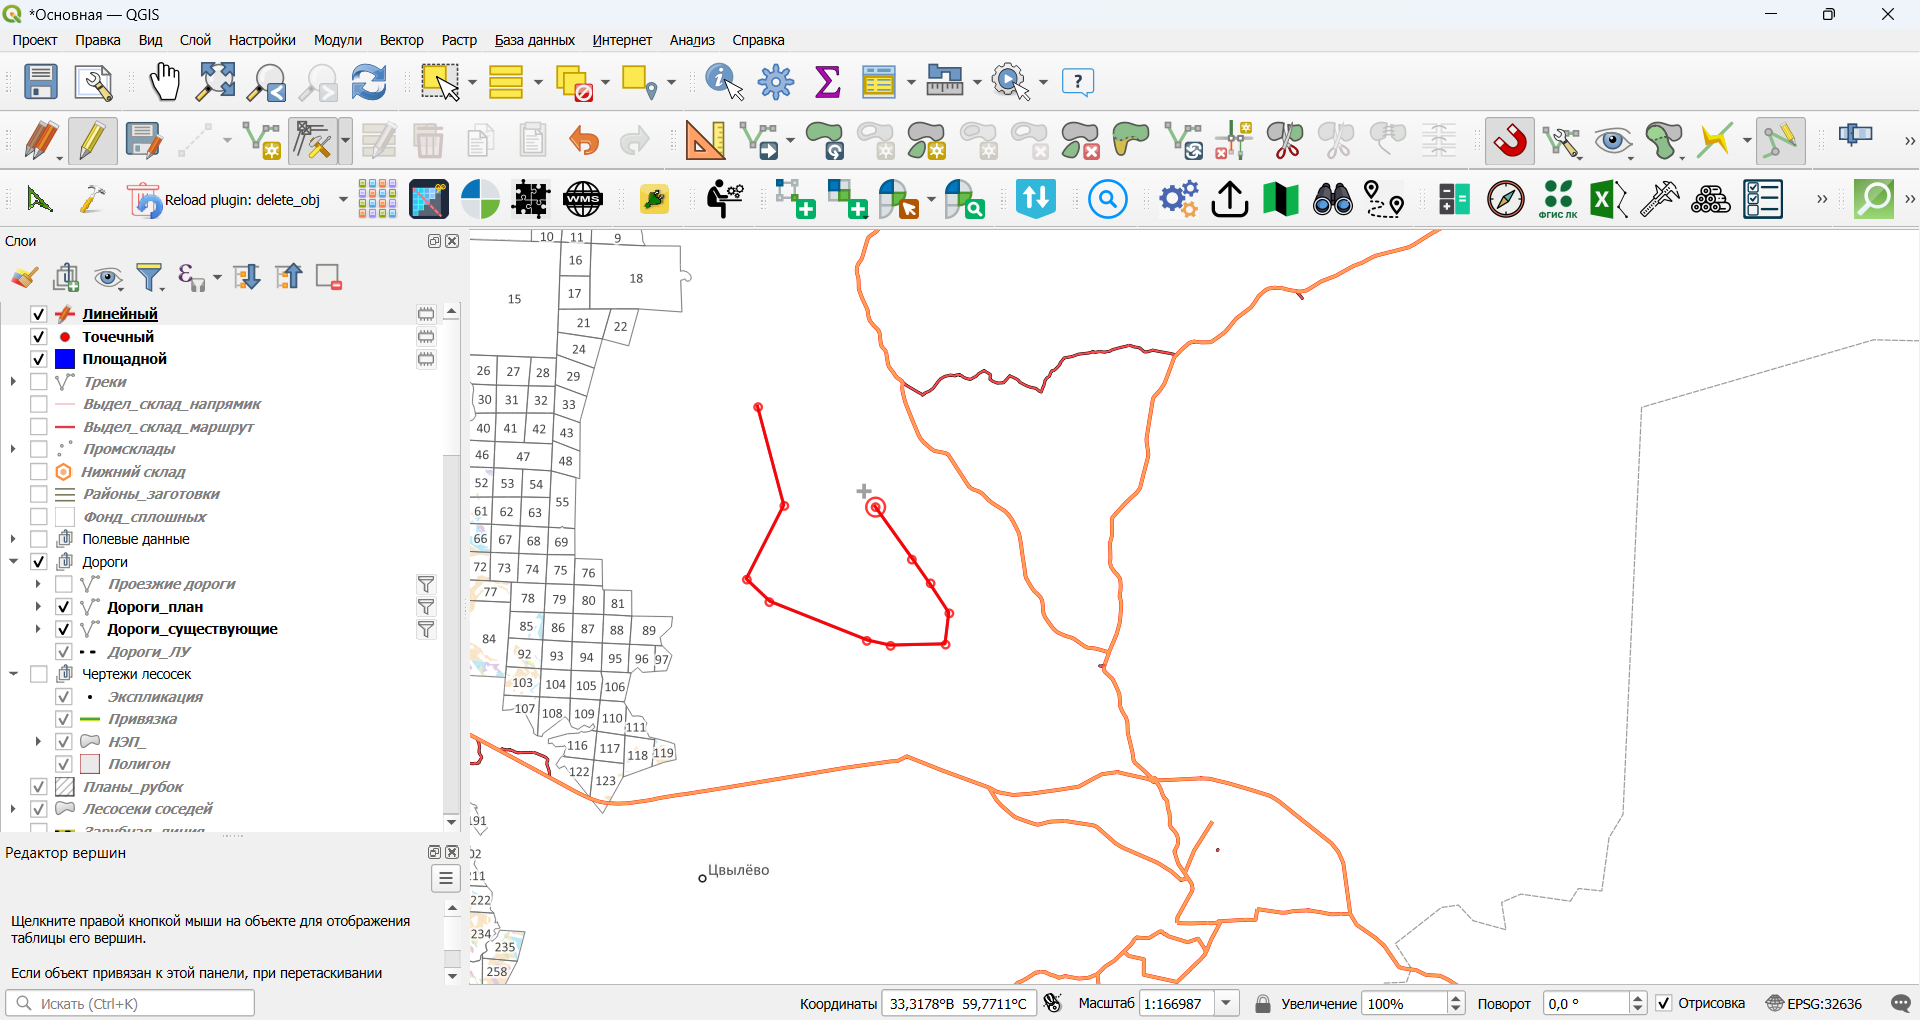Enable snapping with the magnet icon

click(1511, 141)
